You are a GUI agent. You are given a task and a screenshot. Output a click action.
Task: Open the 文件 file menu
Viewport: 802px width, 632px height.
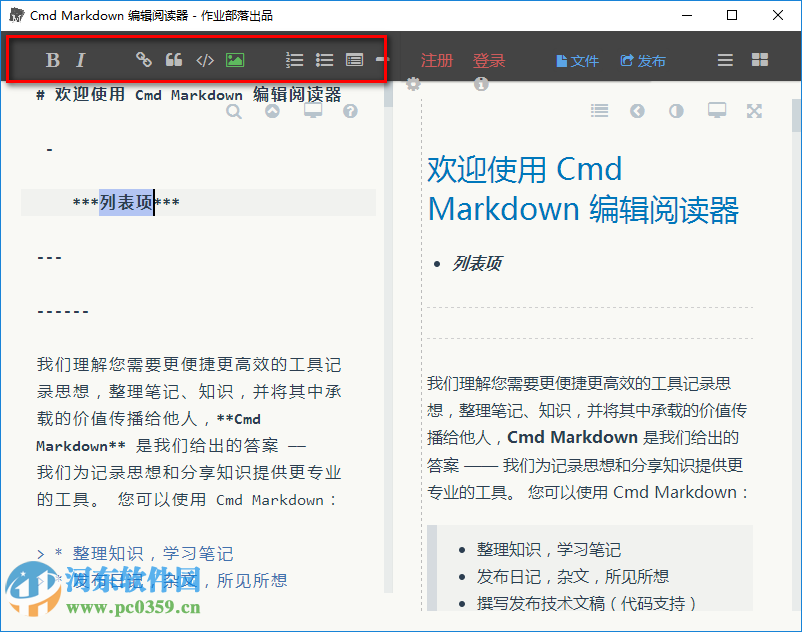(x=577, y=60)
